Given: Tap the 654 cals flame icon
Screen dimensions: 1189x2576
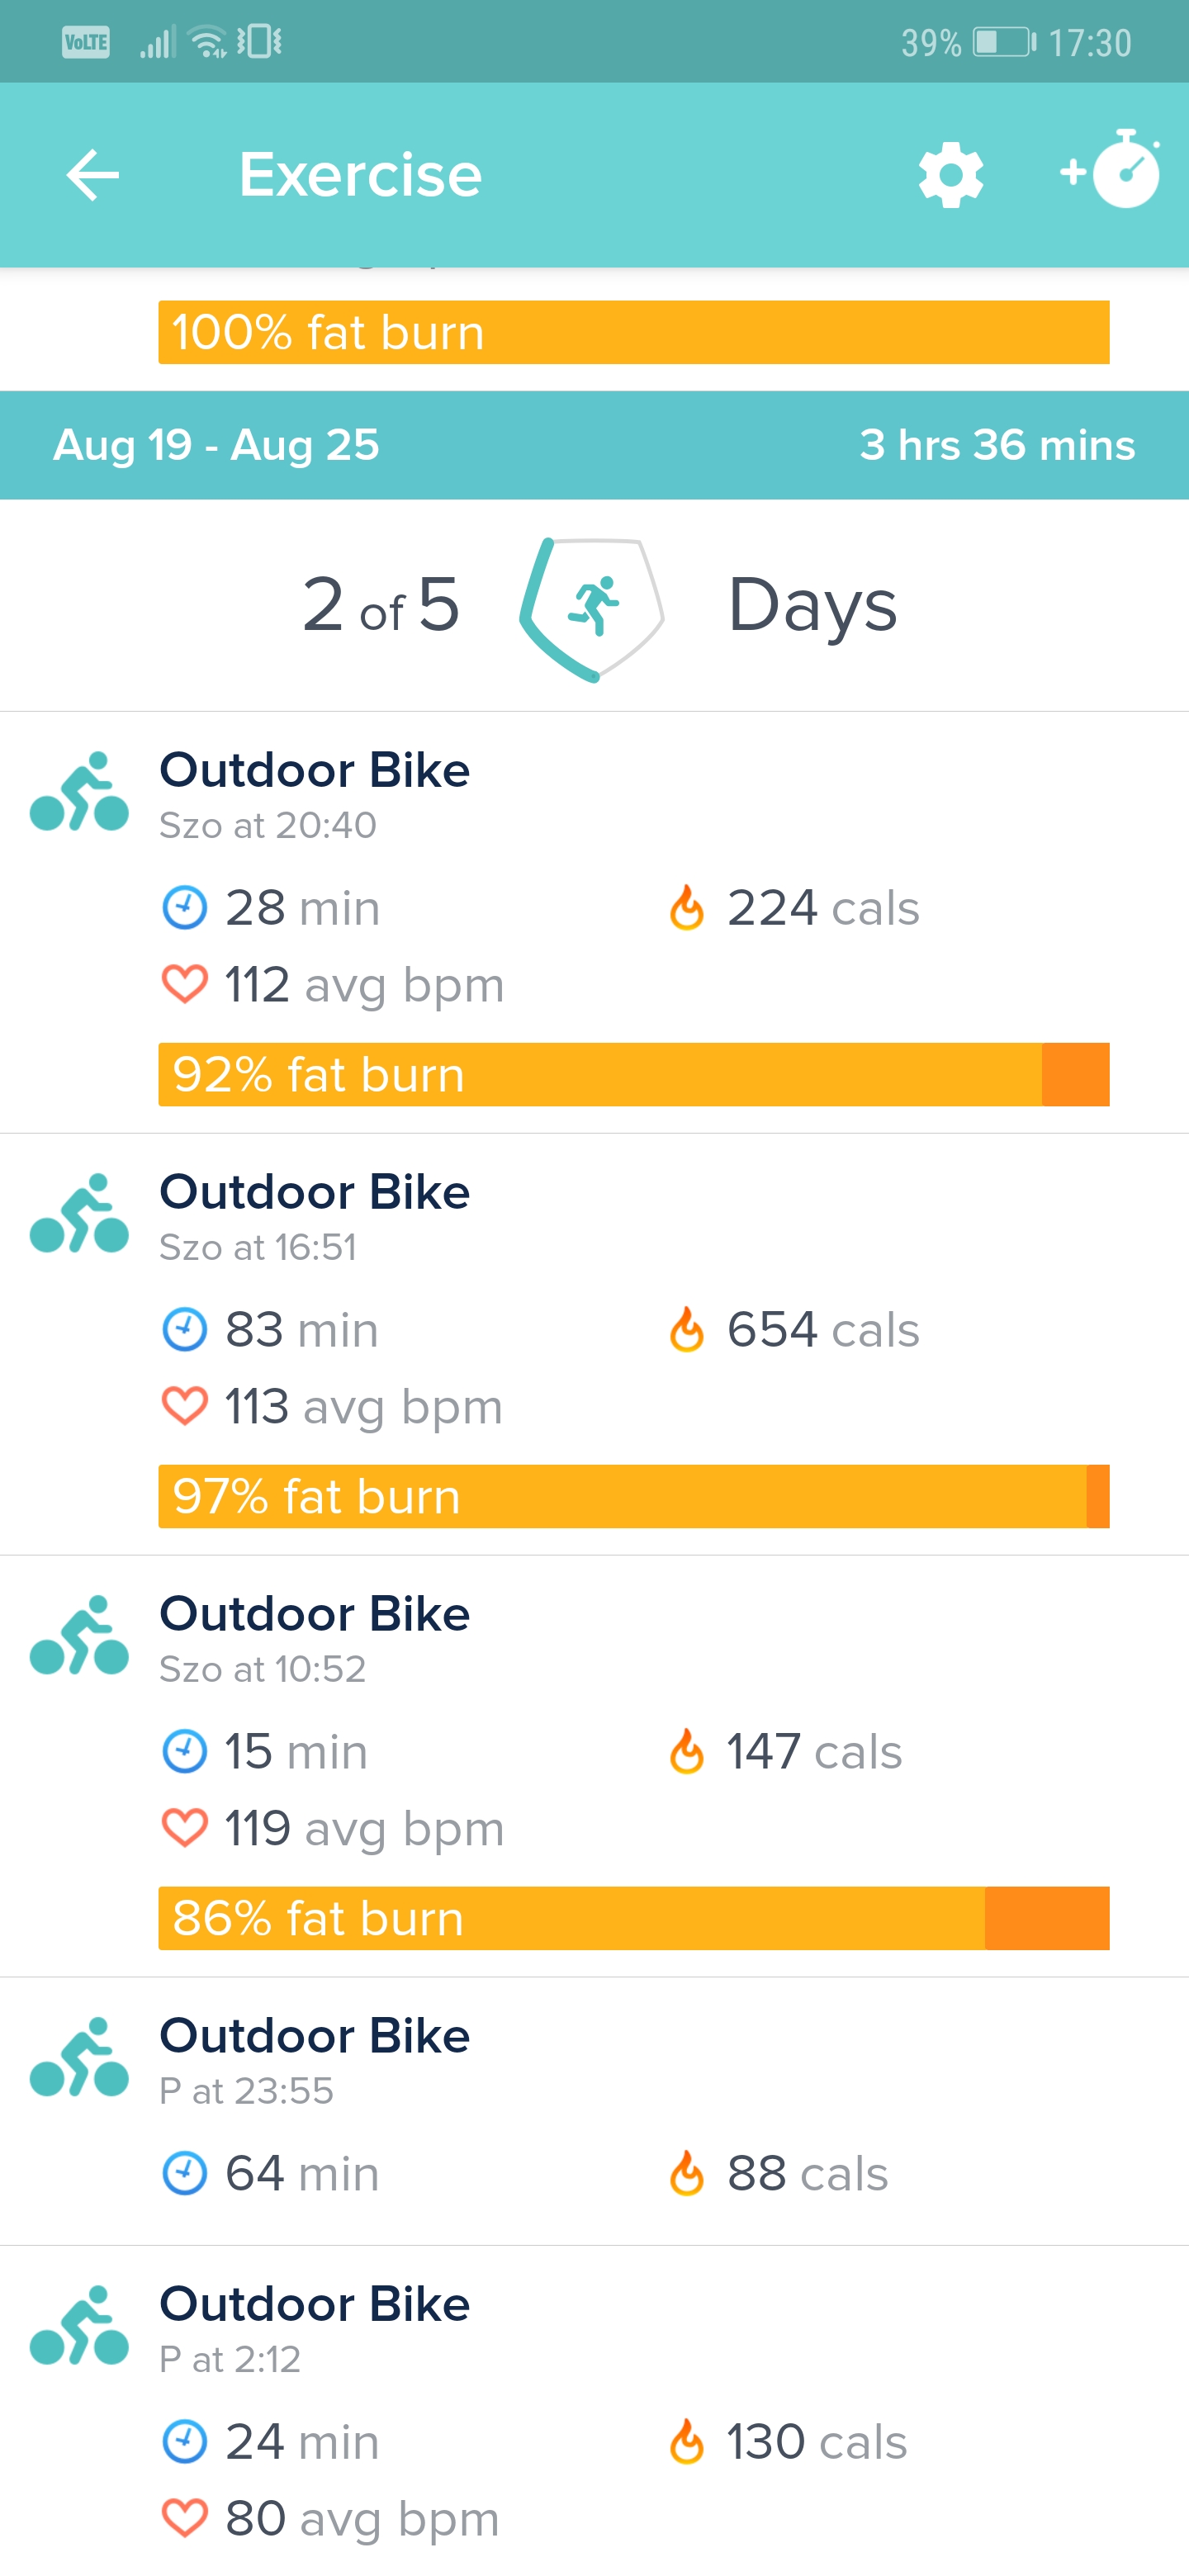Looking at the screenshot, I should pos(687,1330).
